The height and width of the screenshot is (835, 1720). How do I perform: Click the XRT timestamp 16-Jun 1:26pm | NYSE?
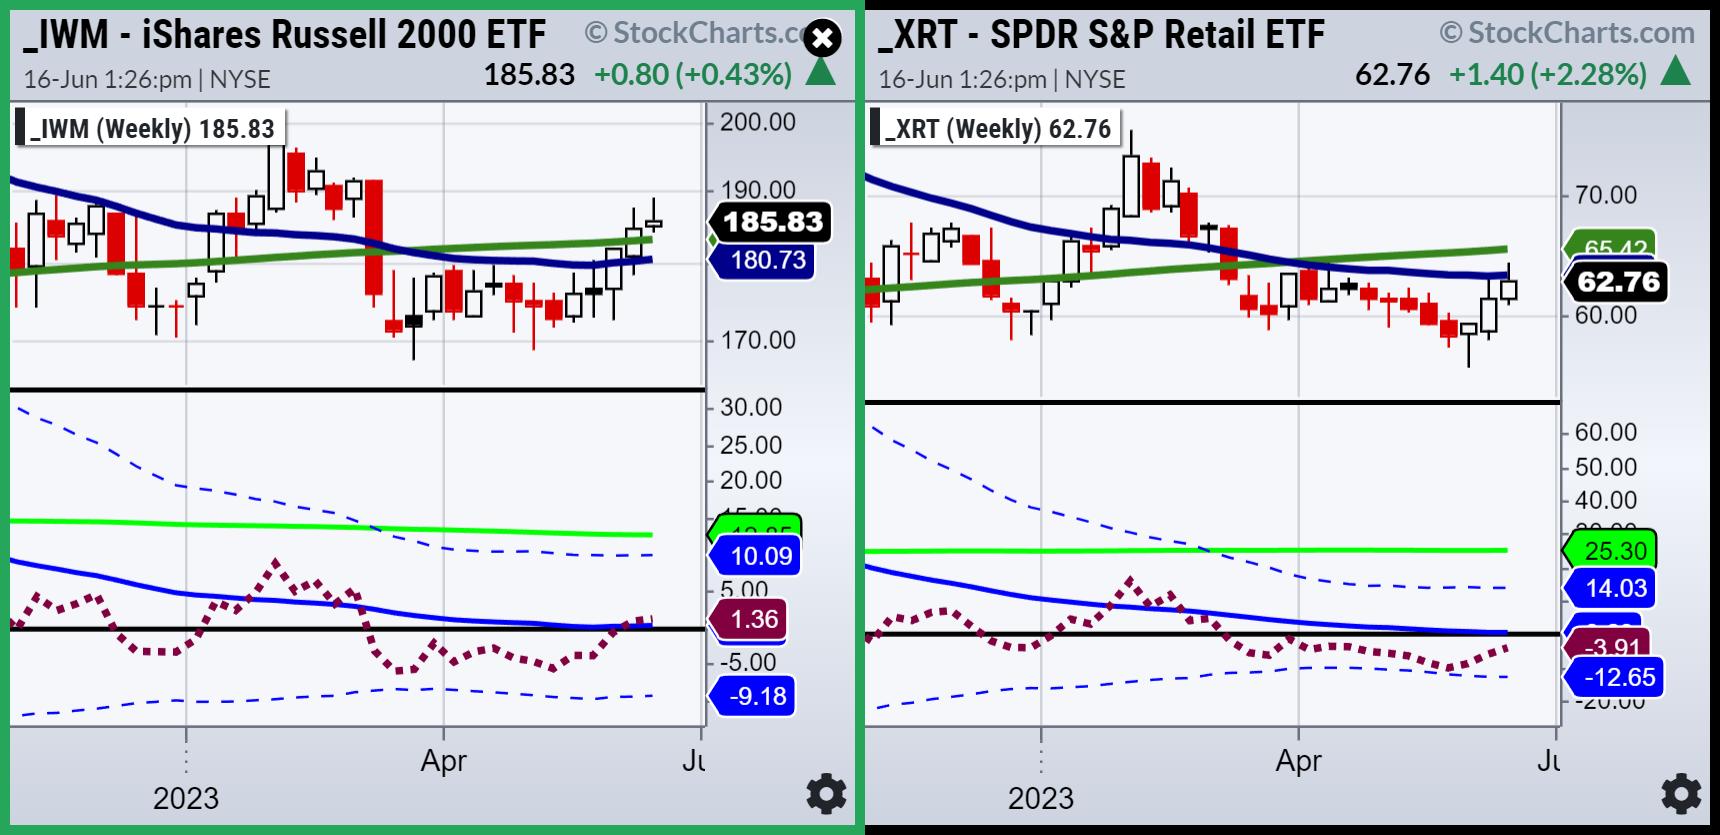[1001, 79]
